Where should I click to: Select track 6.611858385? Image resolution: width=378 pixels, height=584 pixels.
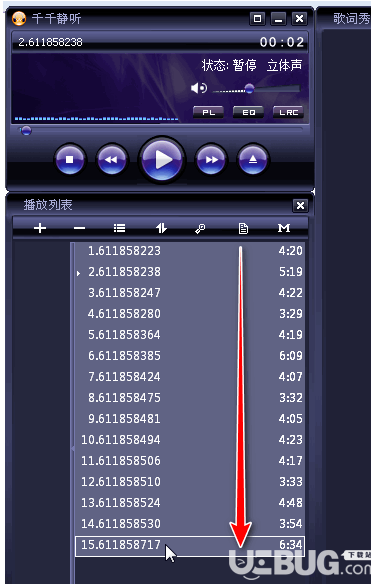click(x=190, y=356)
